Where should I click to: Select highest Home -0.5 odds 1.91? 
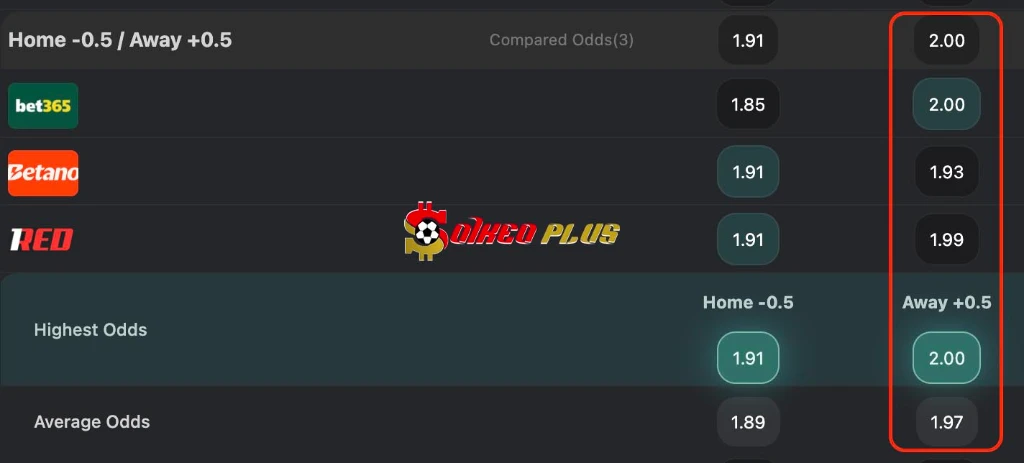coord(747,358)
